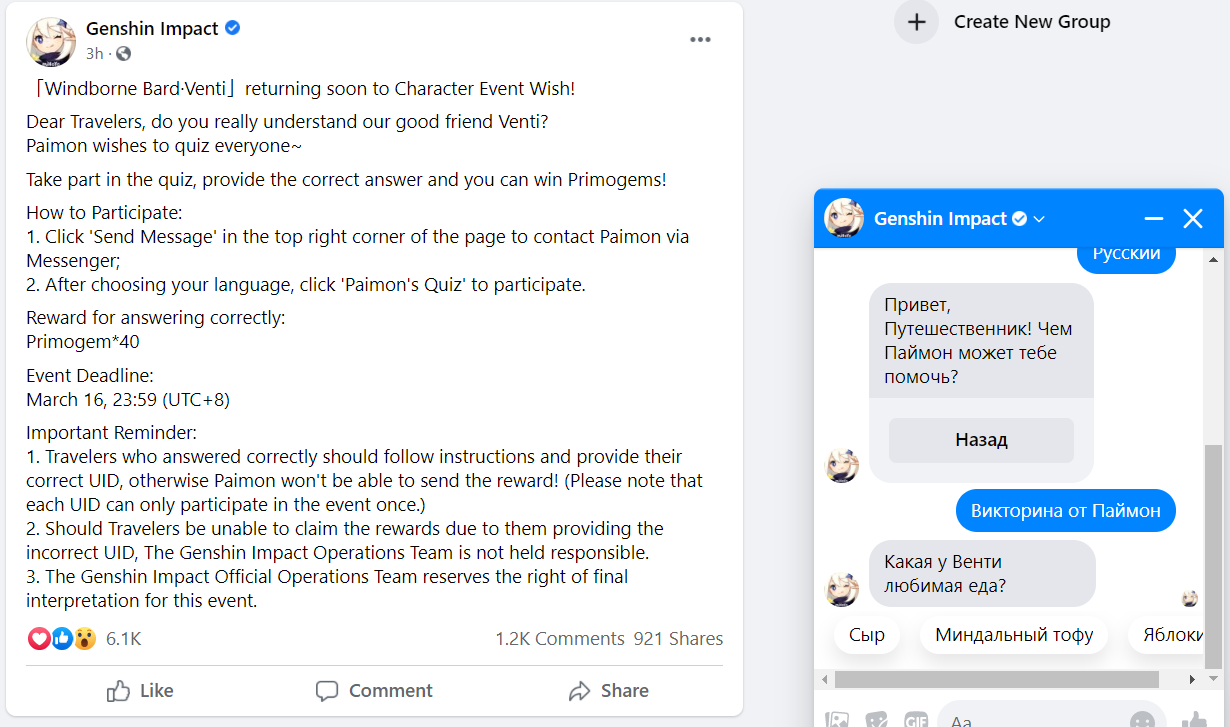Open post options three-dot menu
This screenshot has width=1230, height=727.
(x=700, y=40)
